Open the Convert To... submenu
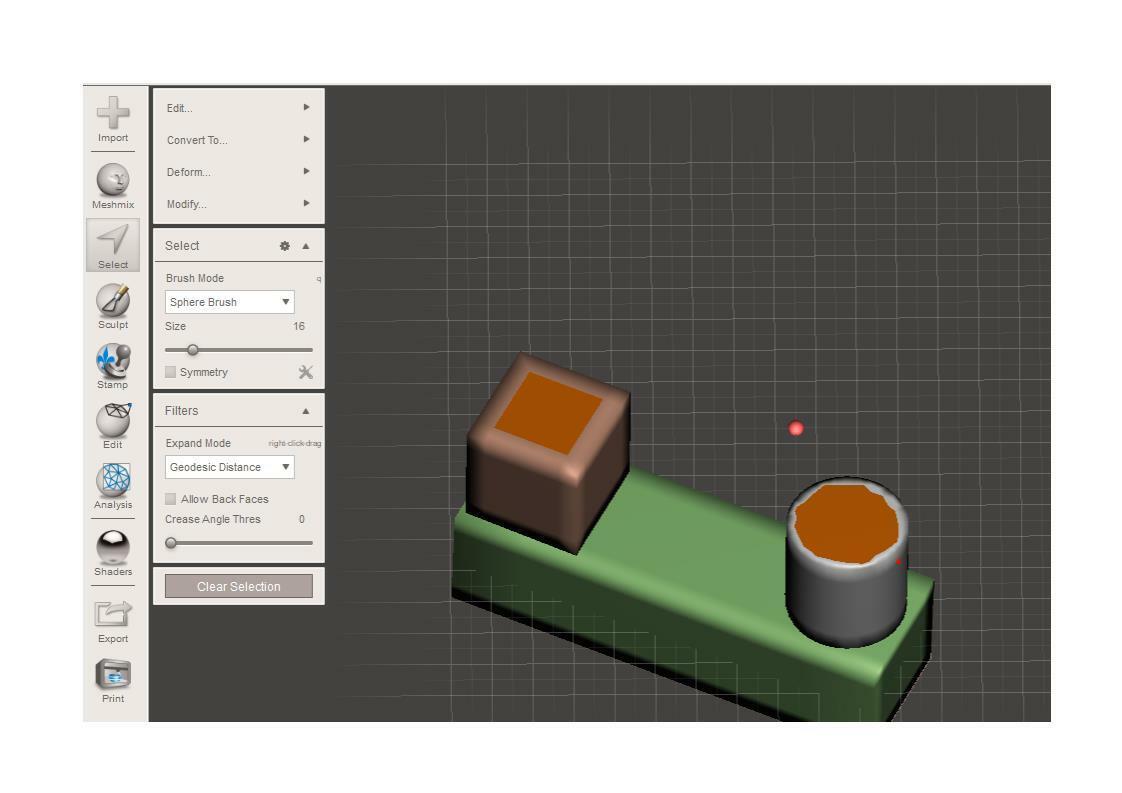 (238, 140)
